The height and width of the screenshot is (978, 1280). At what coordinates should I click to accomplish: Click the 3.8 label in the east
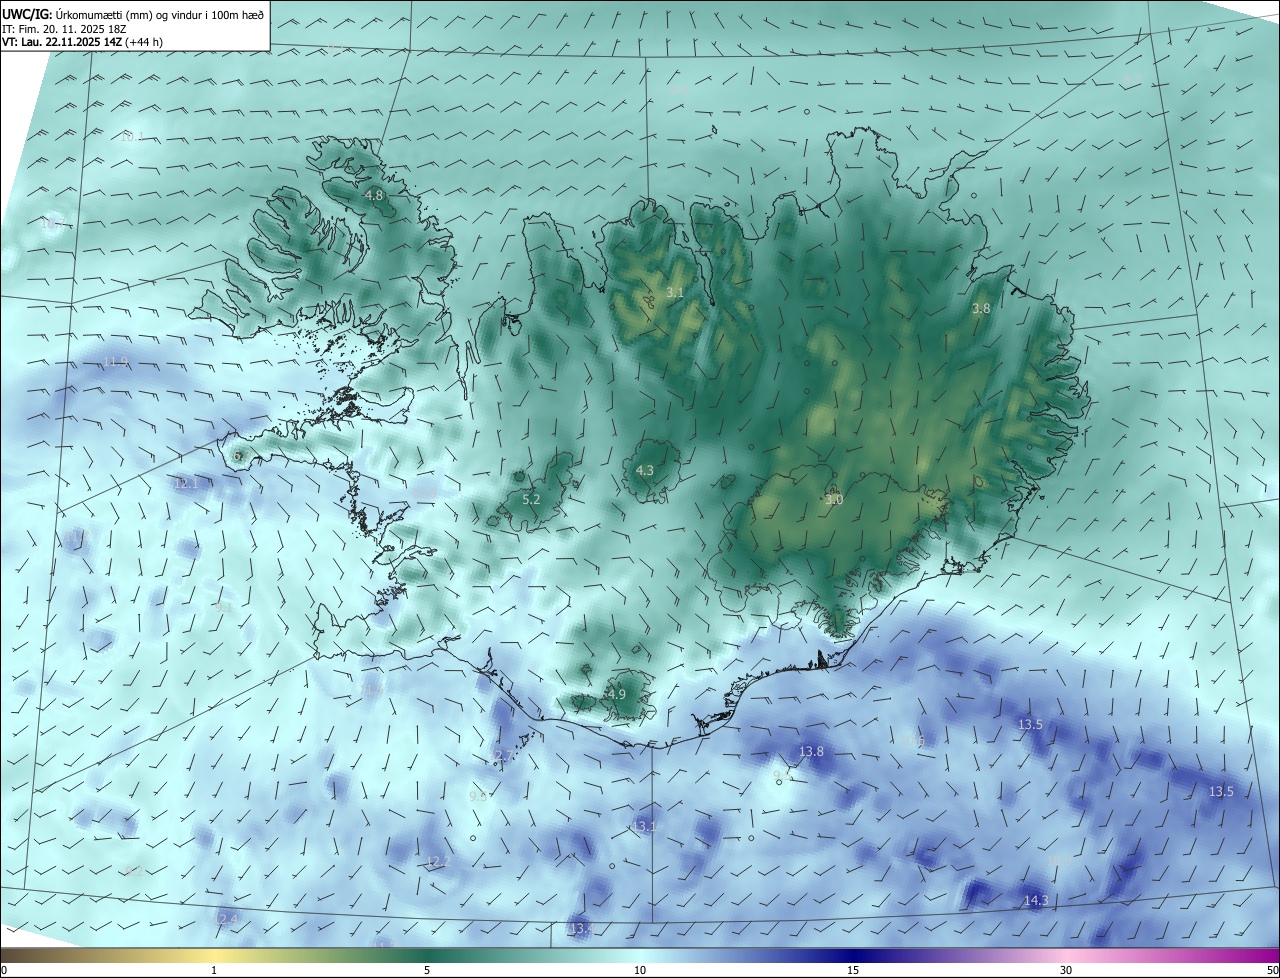click(x=981, y=309)
